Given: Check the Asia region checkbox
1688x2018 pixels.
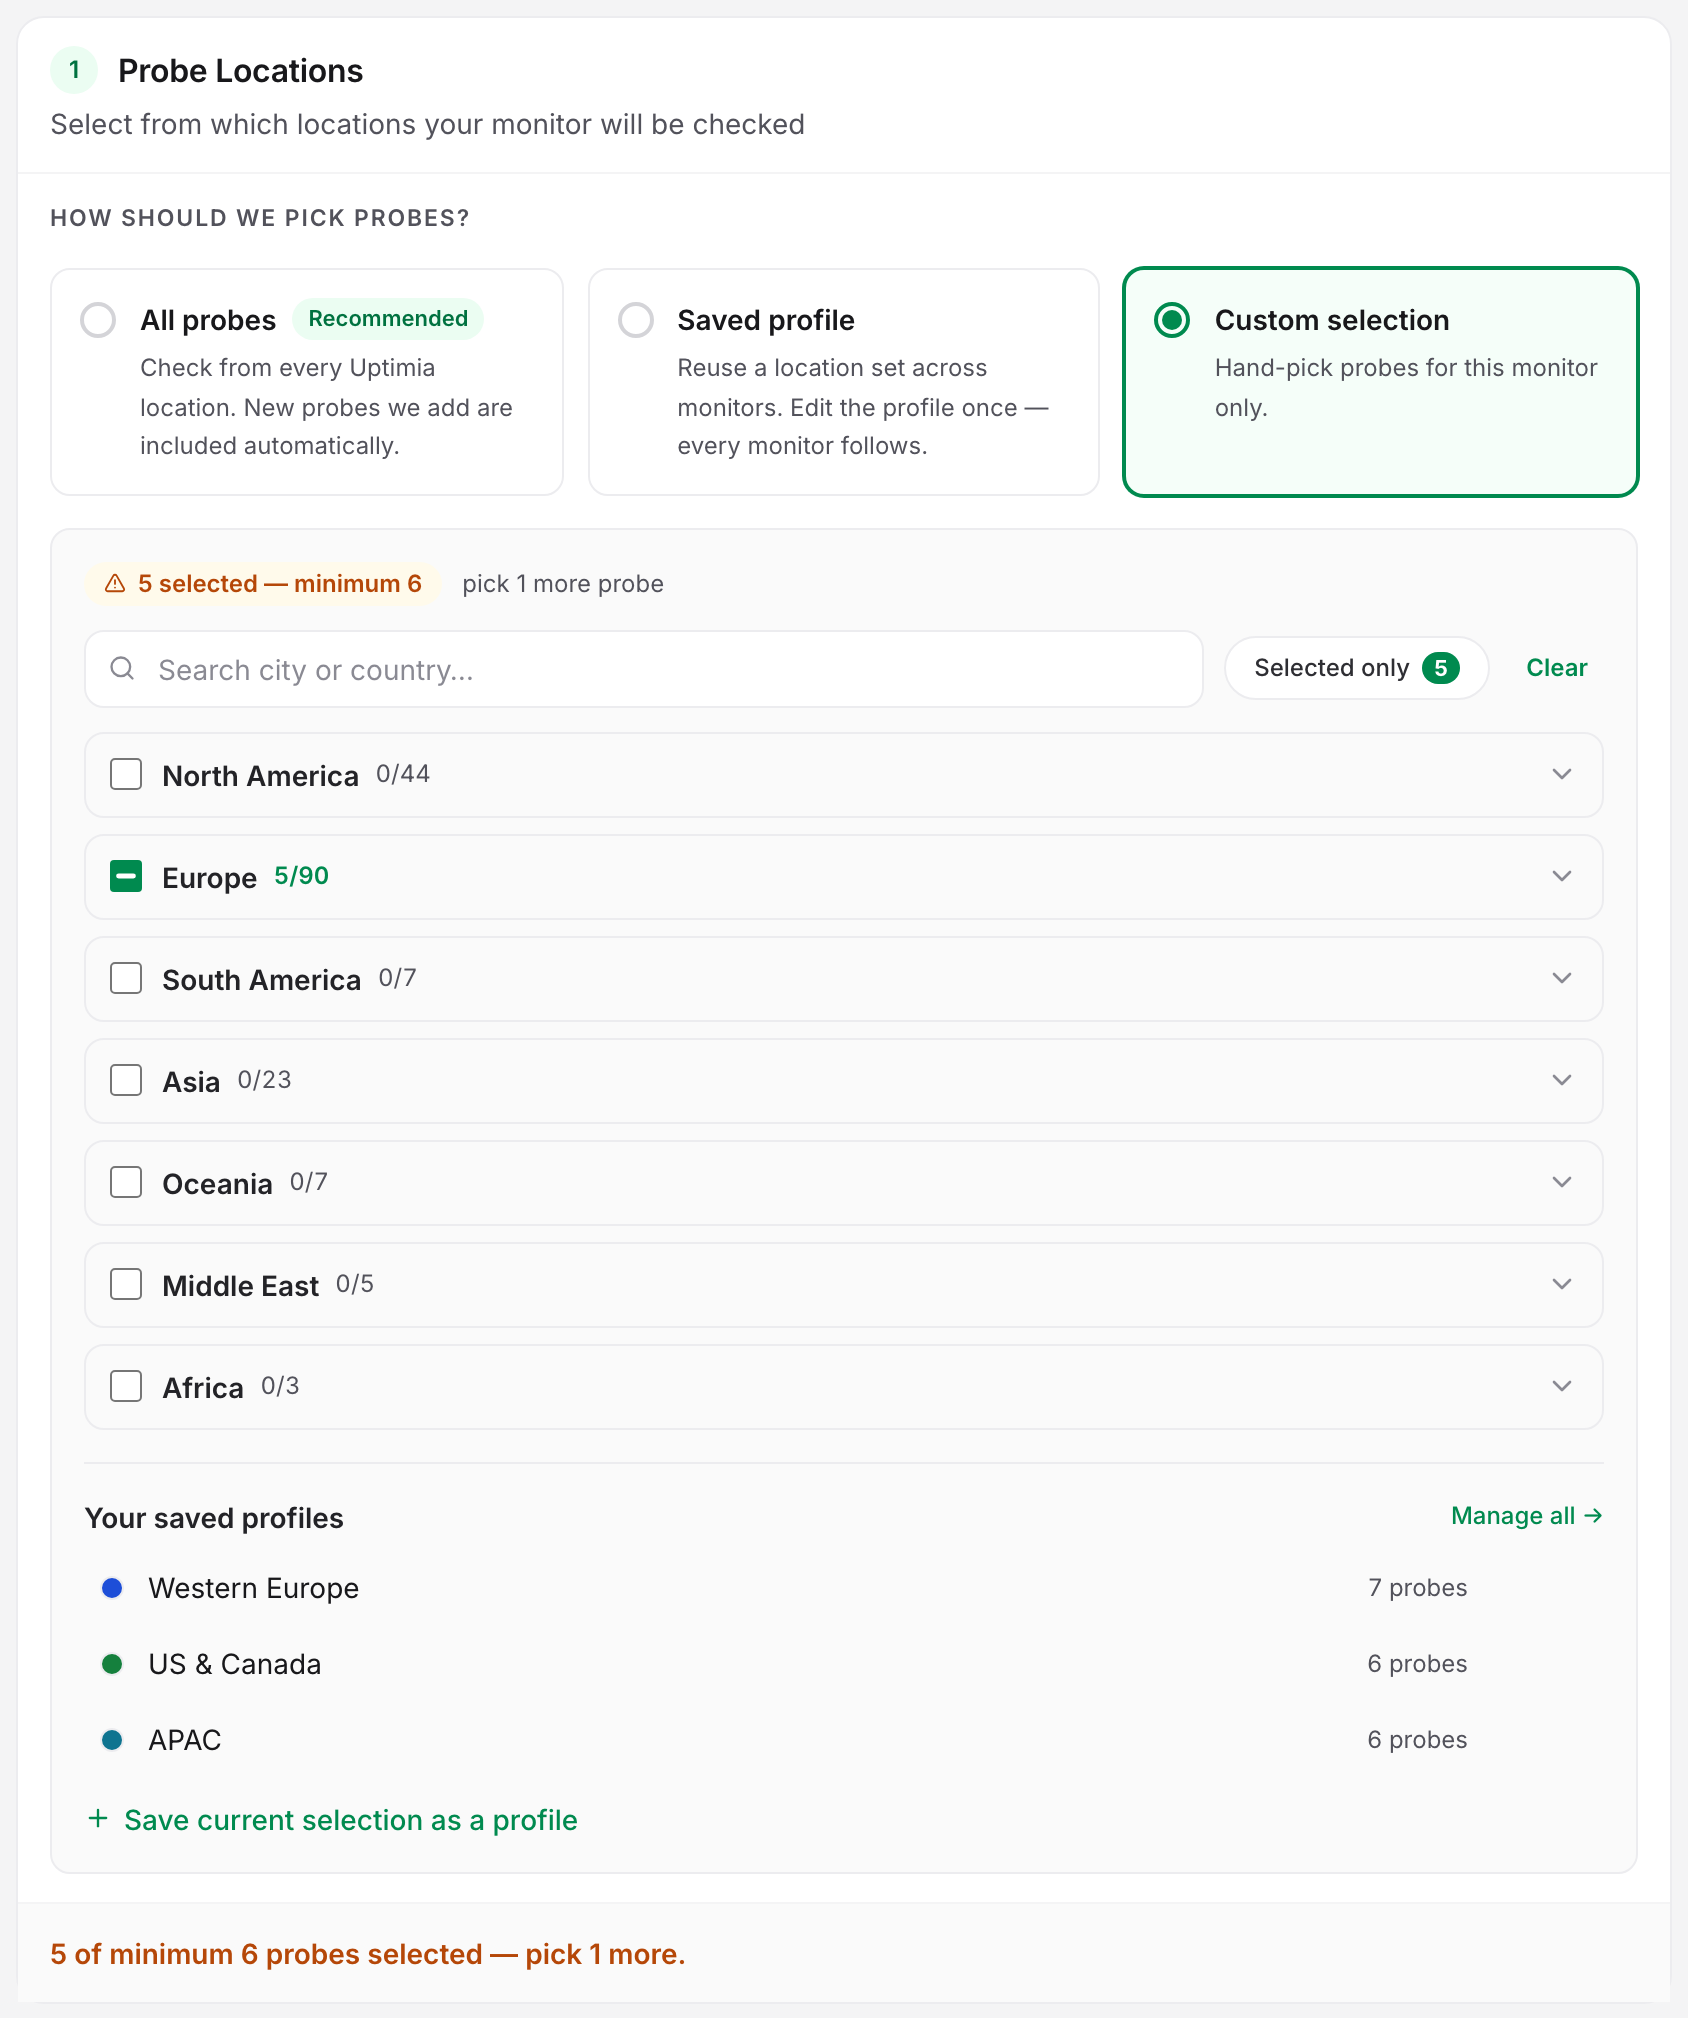Looking at the screenshot, I should [126, 1080].
